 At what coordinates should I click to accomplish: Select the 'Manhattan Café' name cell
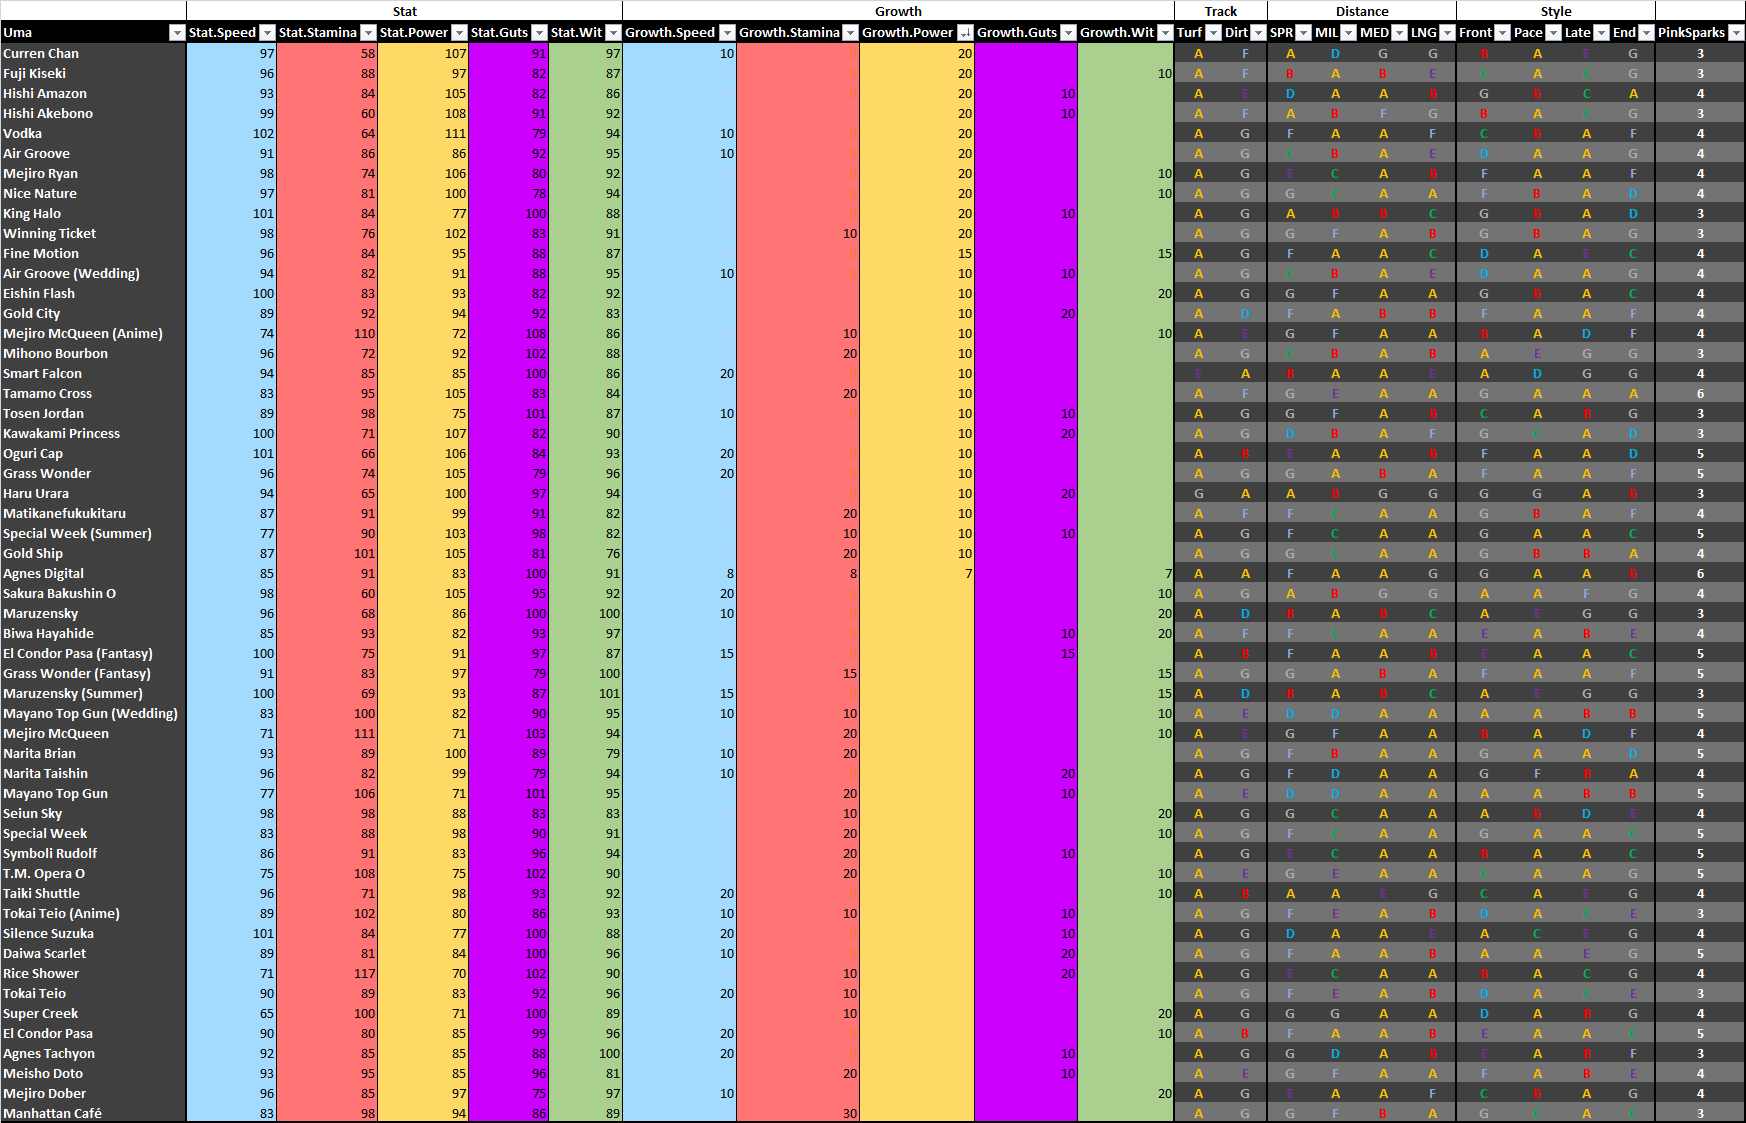(x=93, y=1113)
